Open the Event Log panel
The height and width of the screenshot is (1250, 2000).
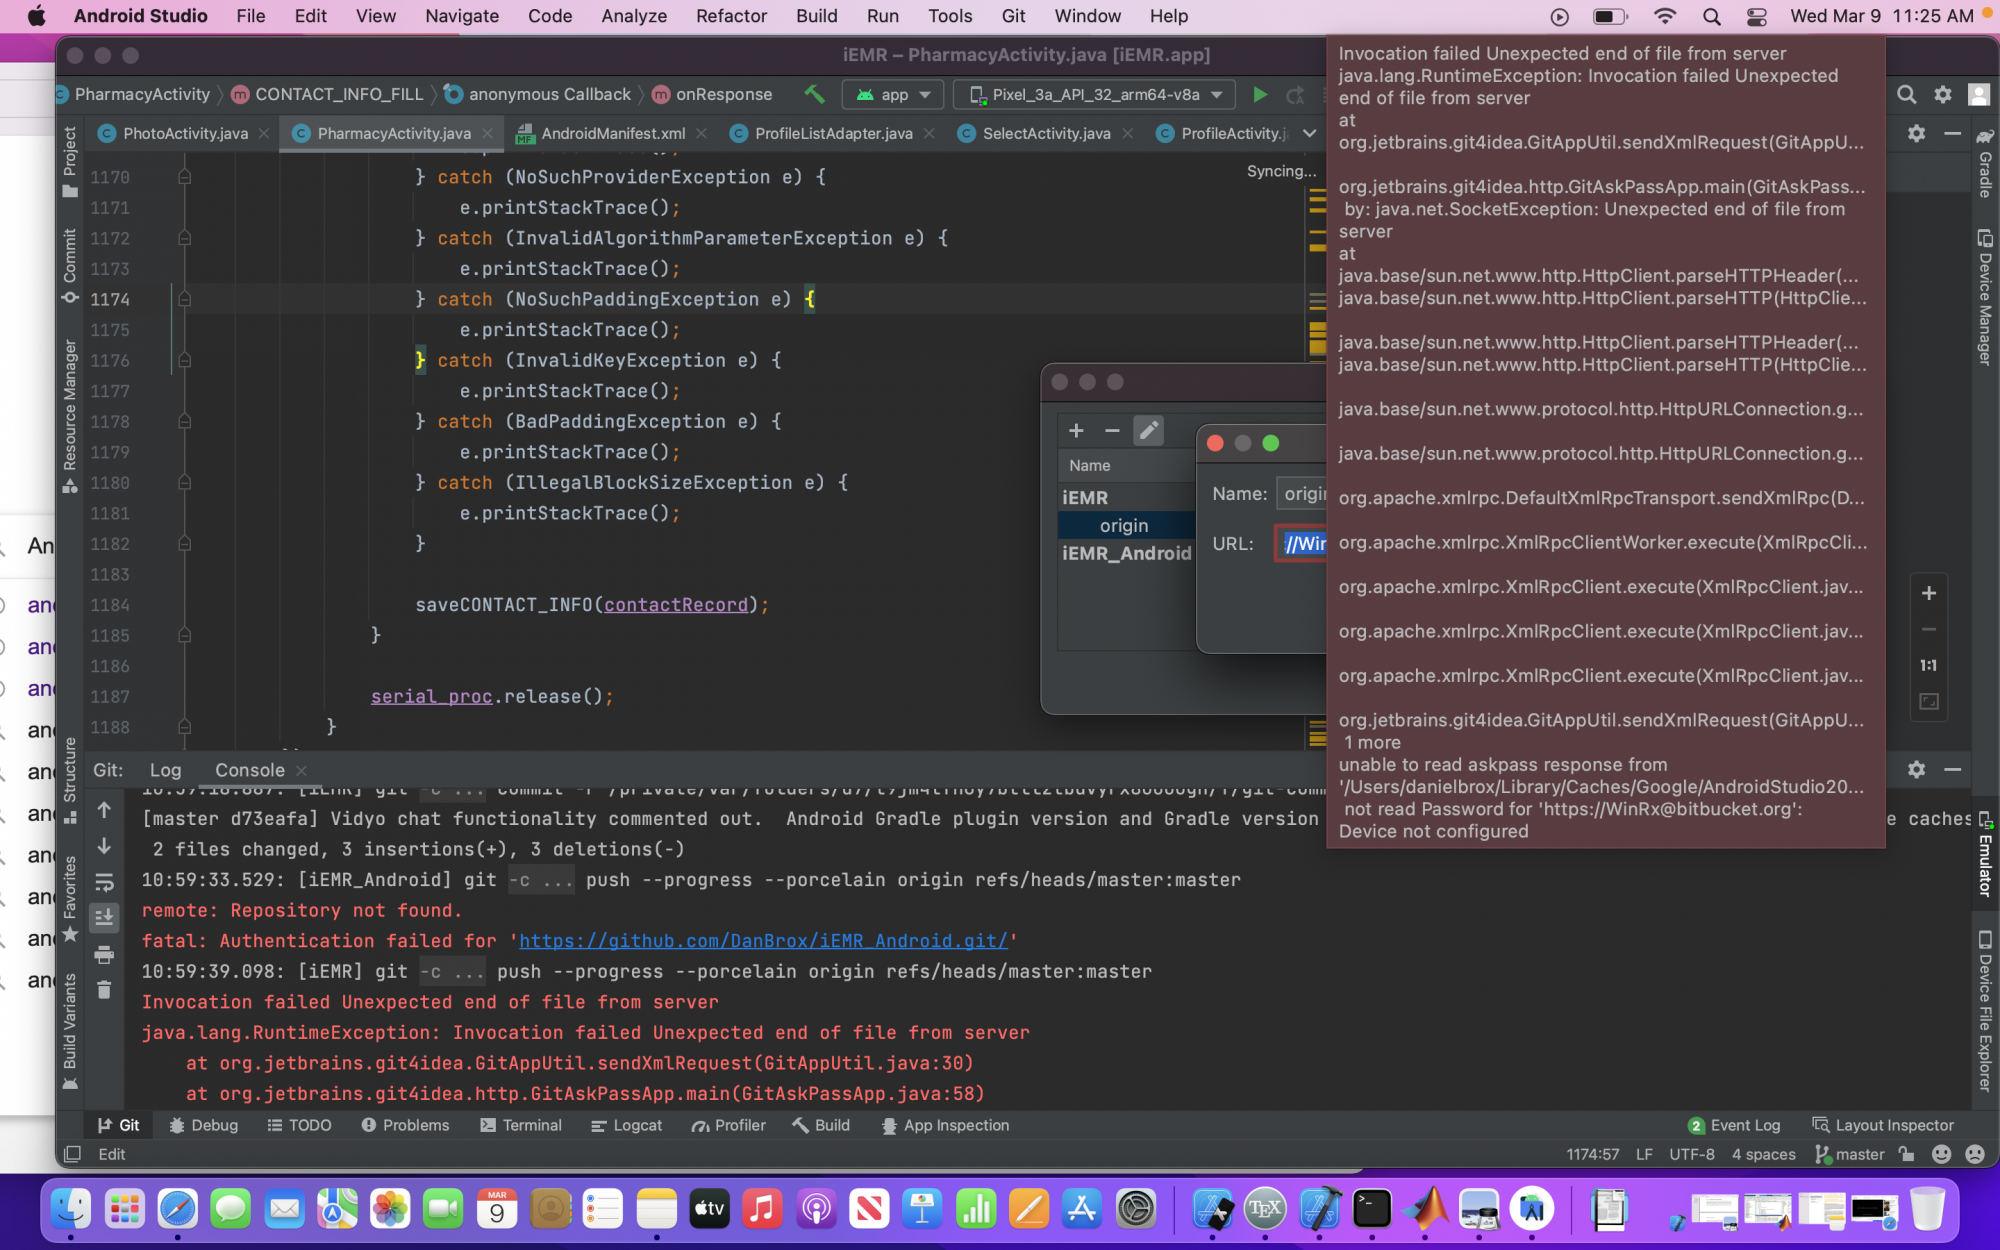pos(1735,1125)
